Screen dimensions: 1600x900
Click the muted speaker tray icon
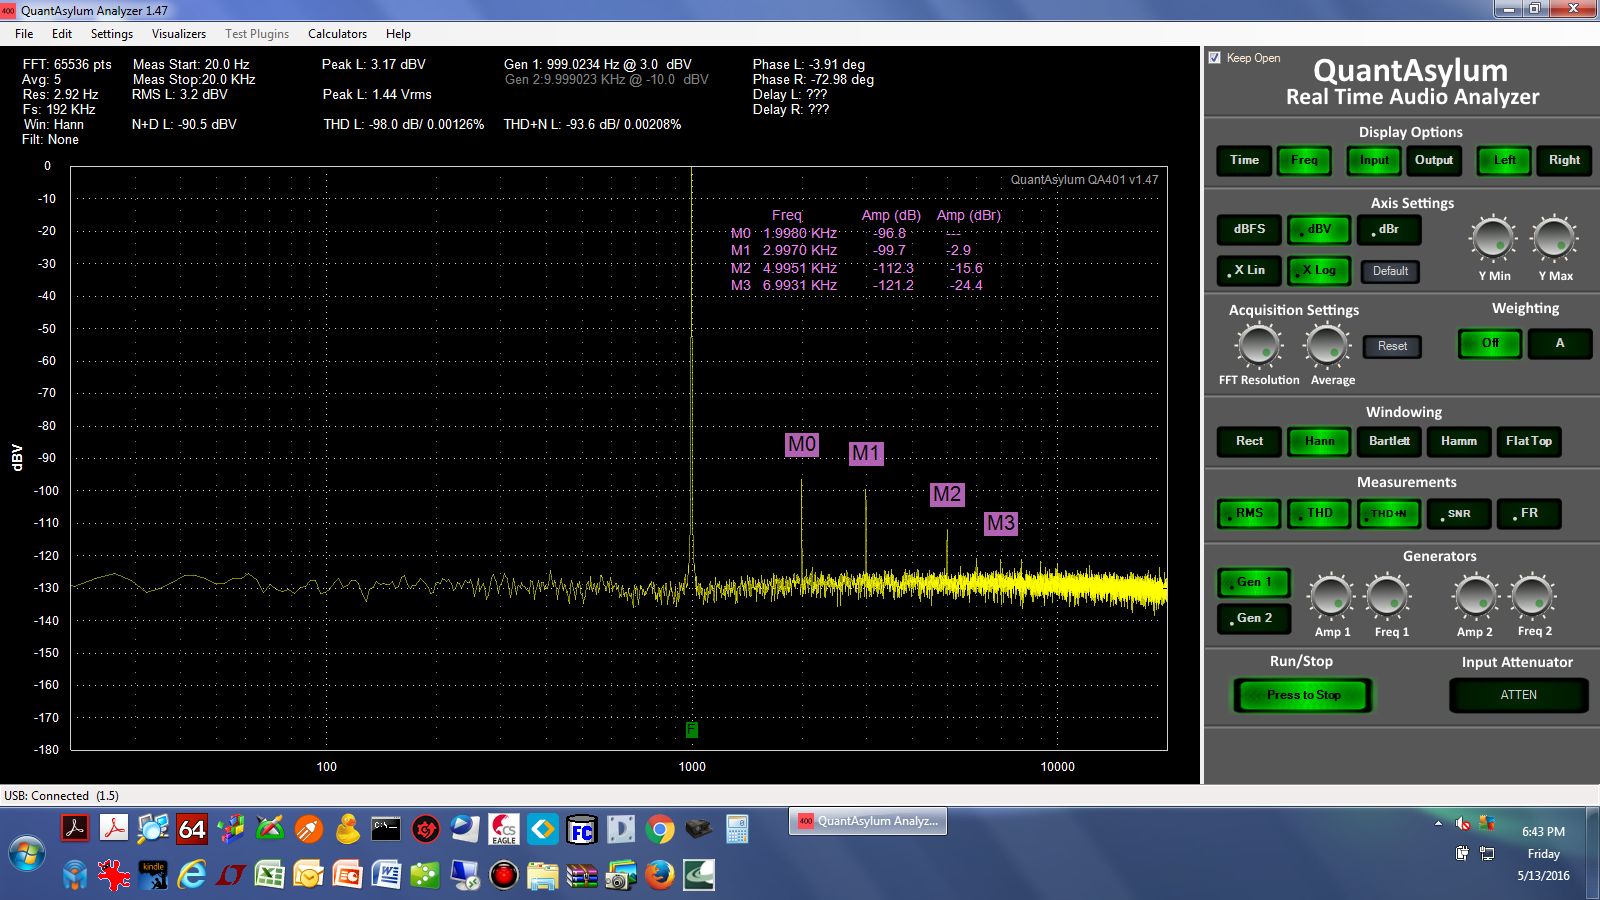(x=1462, y=824)
